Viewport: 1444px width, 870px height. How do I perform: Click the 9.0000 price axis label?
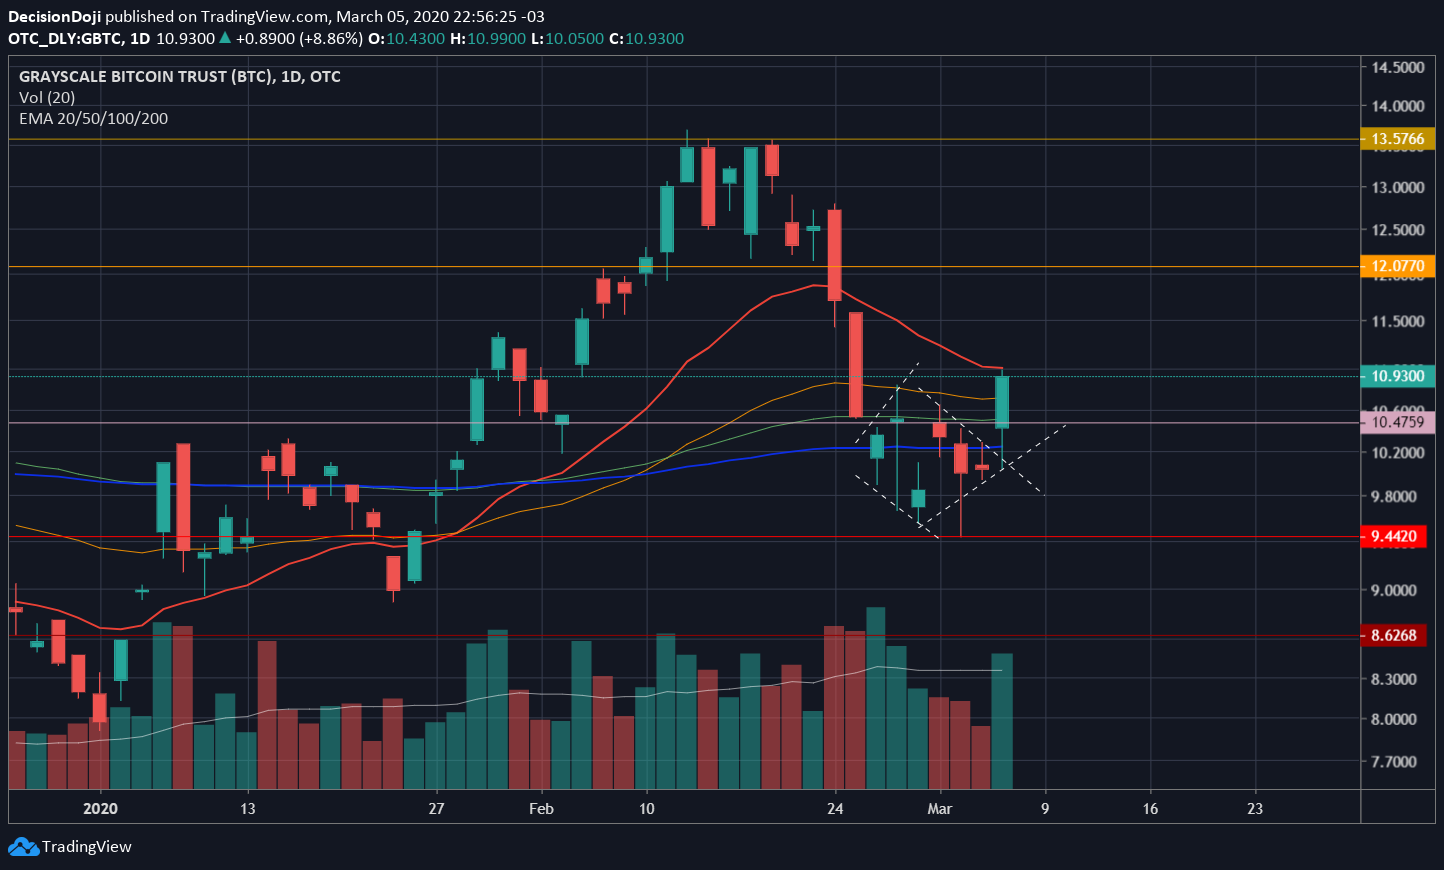[x=1394, y=590]
